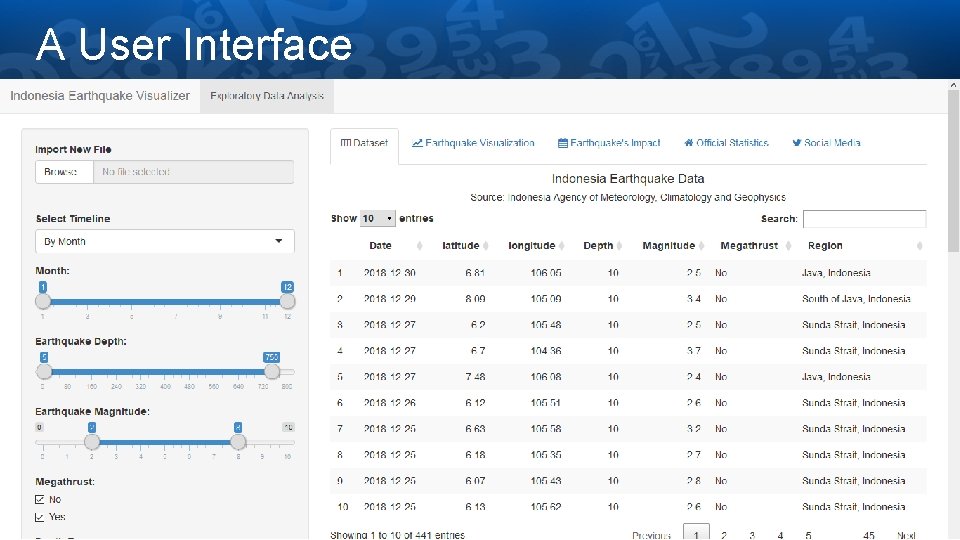The image size is (960, 540).
Task: Click the latitude cell '6.63'
Action: click(475, 429)
